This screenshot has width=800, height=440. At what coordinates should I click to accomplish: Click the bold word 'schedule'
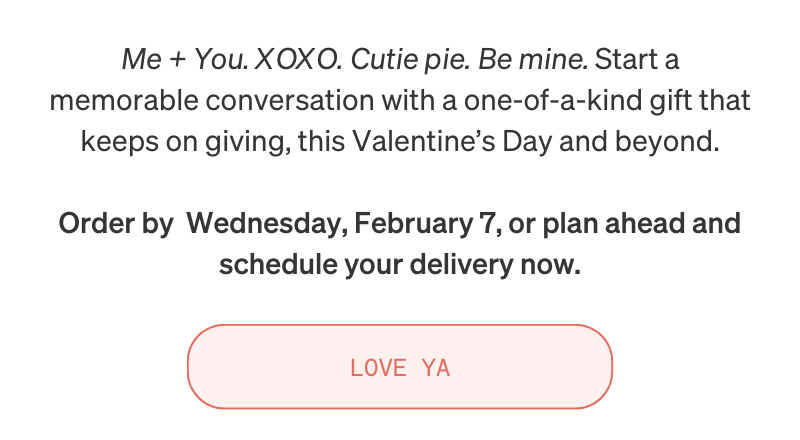278,264
